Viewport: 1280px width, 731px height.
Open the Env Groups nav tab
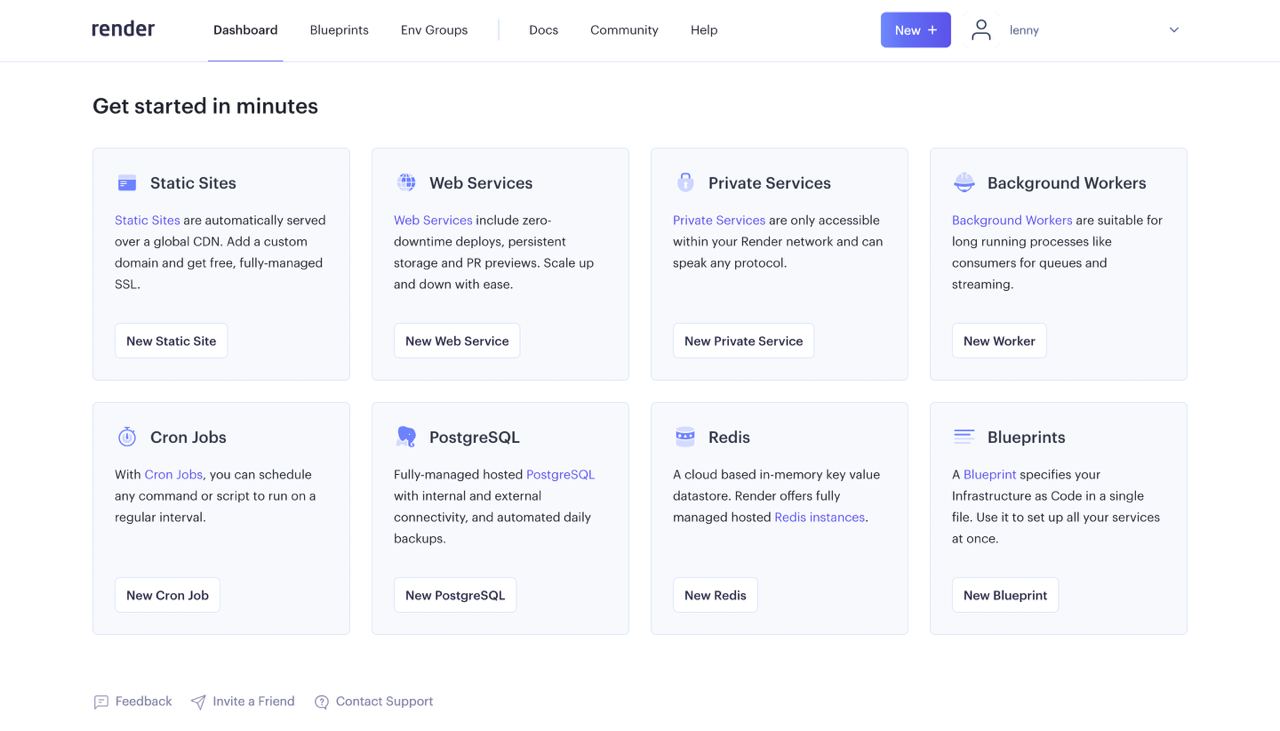[x=434, y=30]
